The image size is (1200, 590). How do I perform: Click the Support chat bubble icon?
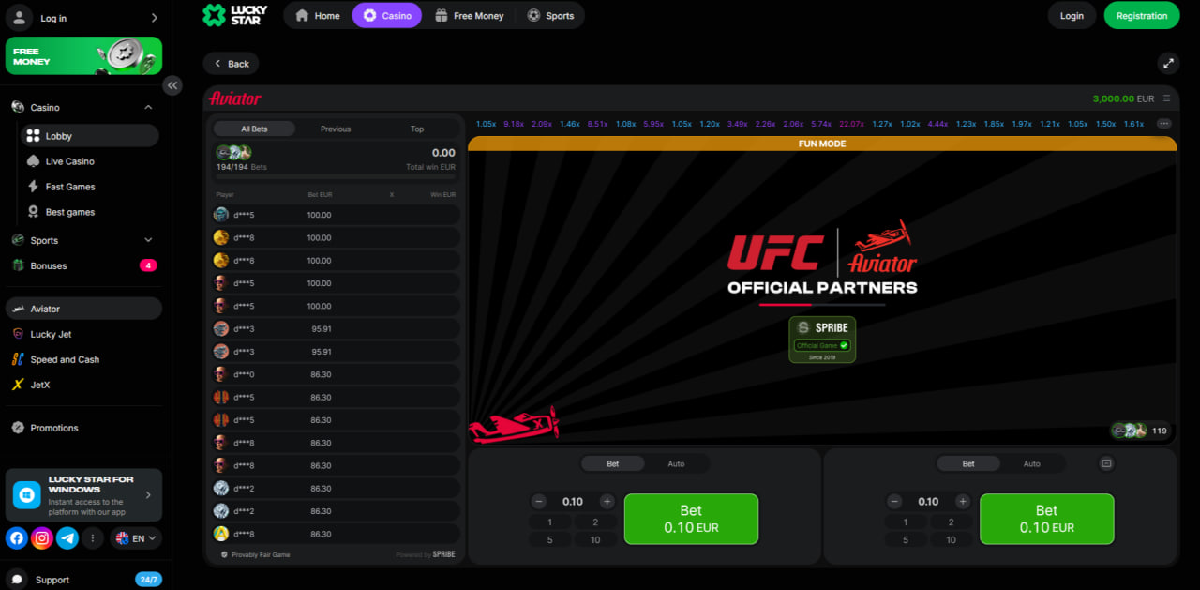(x=17, y=579)
